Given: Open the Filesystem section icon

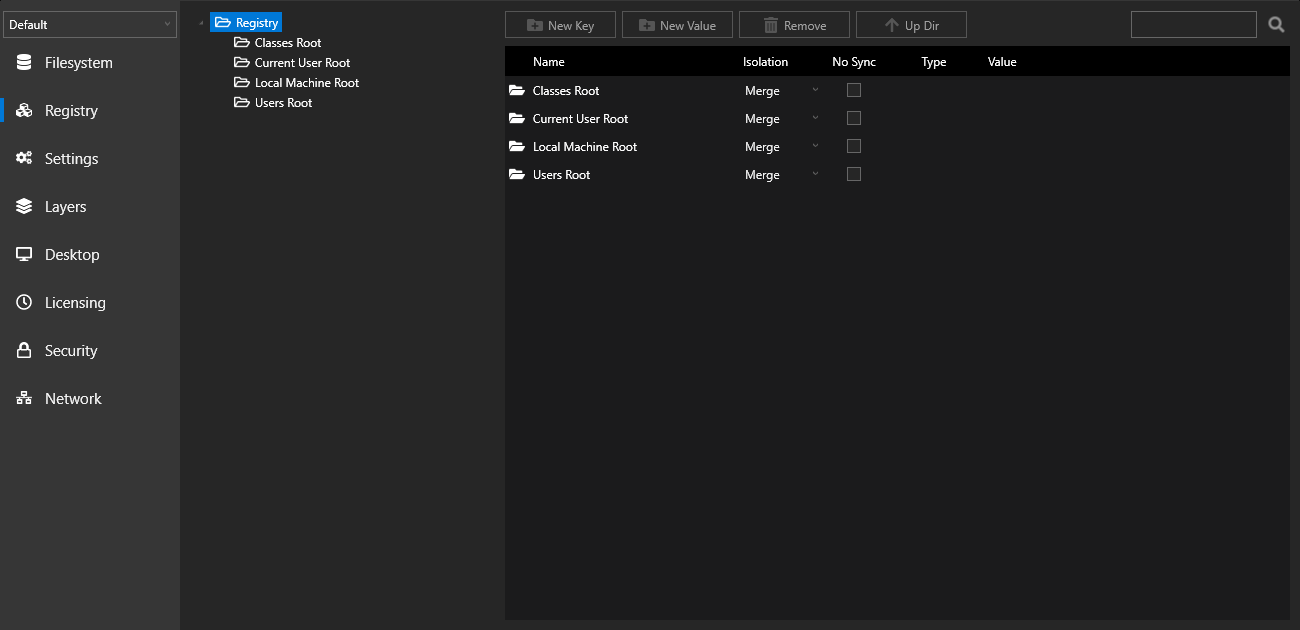Looking at the screenshot, I should point(24,63).
